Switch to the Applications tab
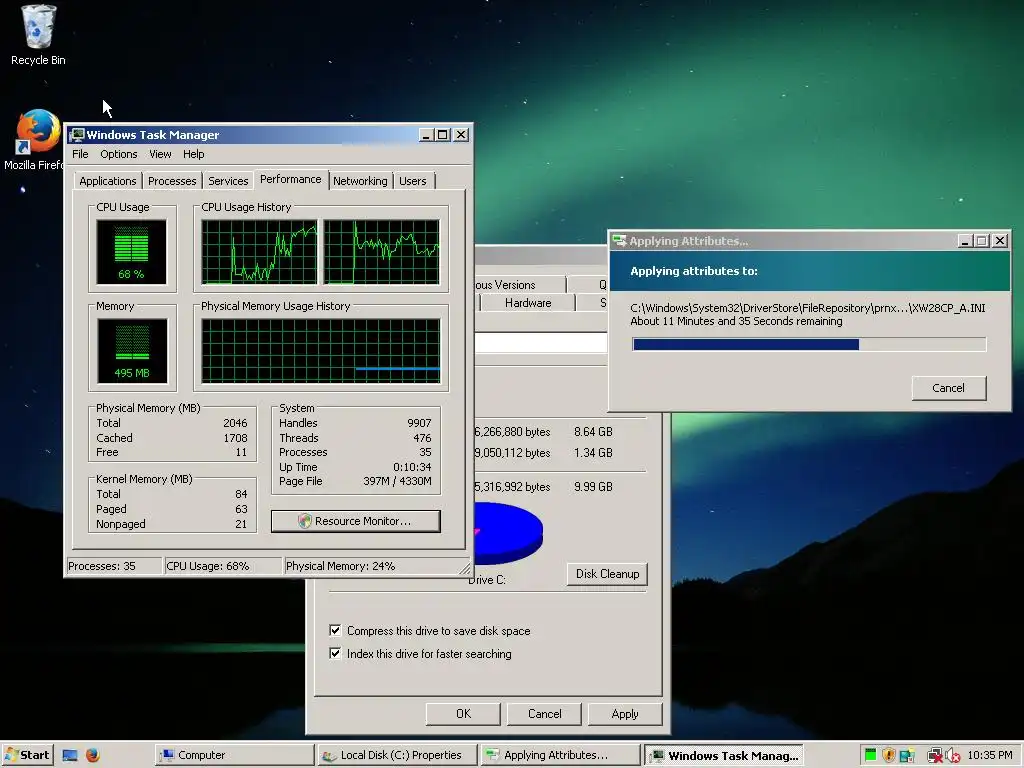The width and height of the screenshot is (1024, 768). [108, 181]
